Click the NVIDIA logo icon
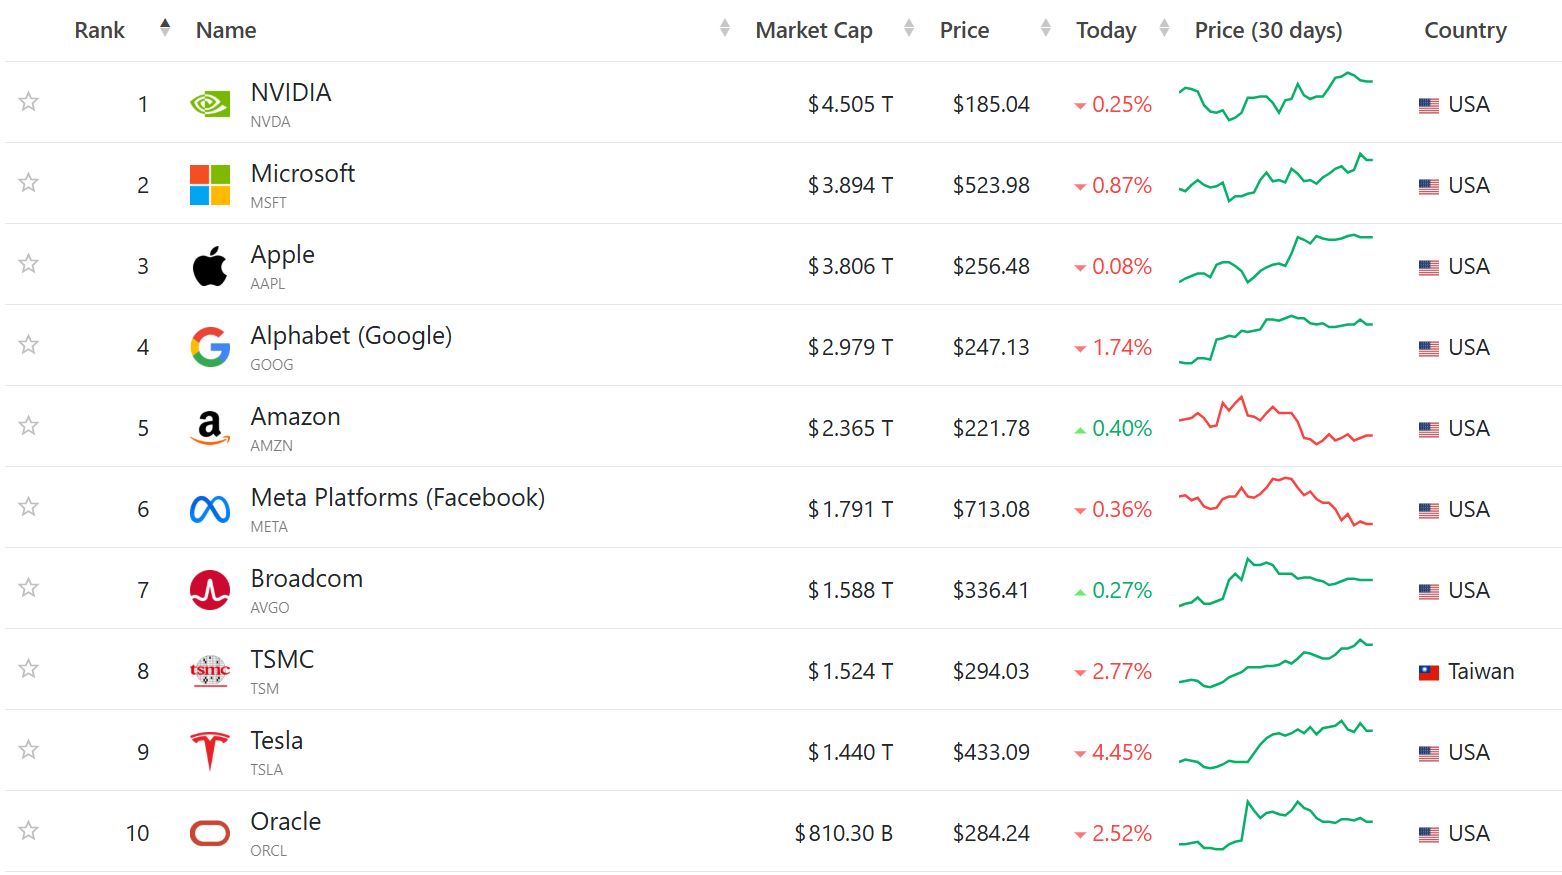 (x=210, y=104)
